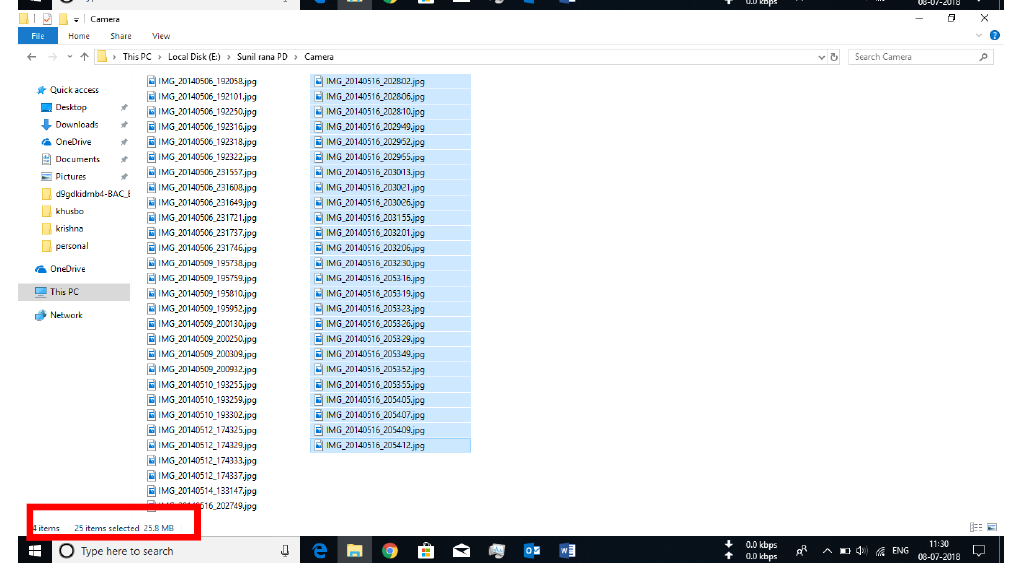Select file IMG_20140516_203155.jpg
Image resolution: width=1011 pixels, height=563 pixels.
pyautogui.click(x=390, y=218)
